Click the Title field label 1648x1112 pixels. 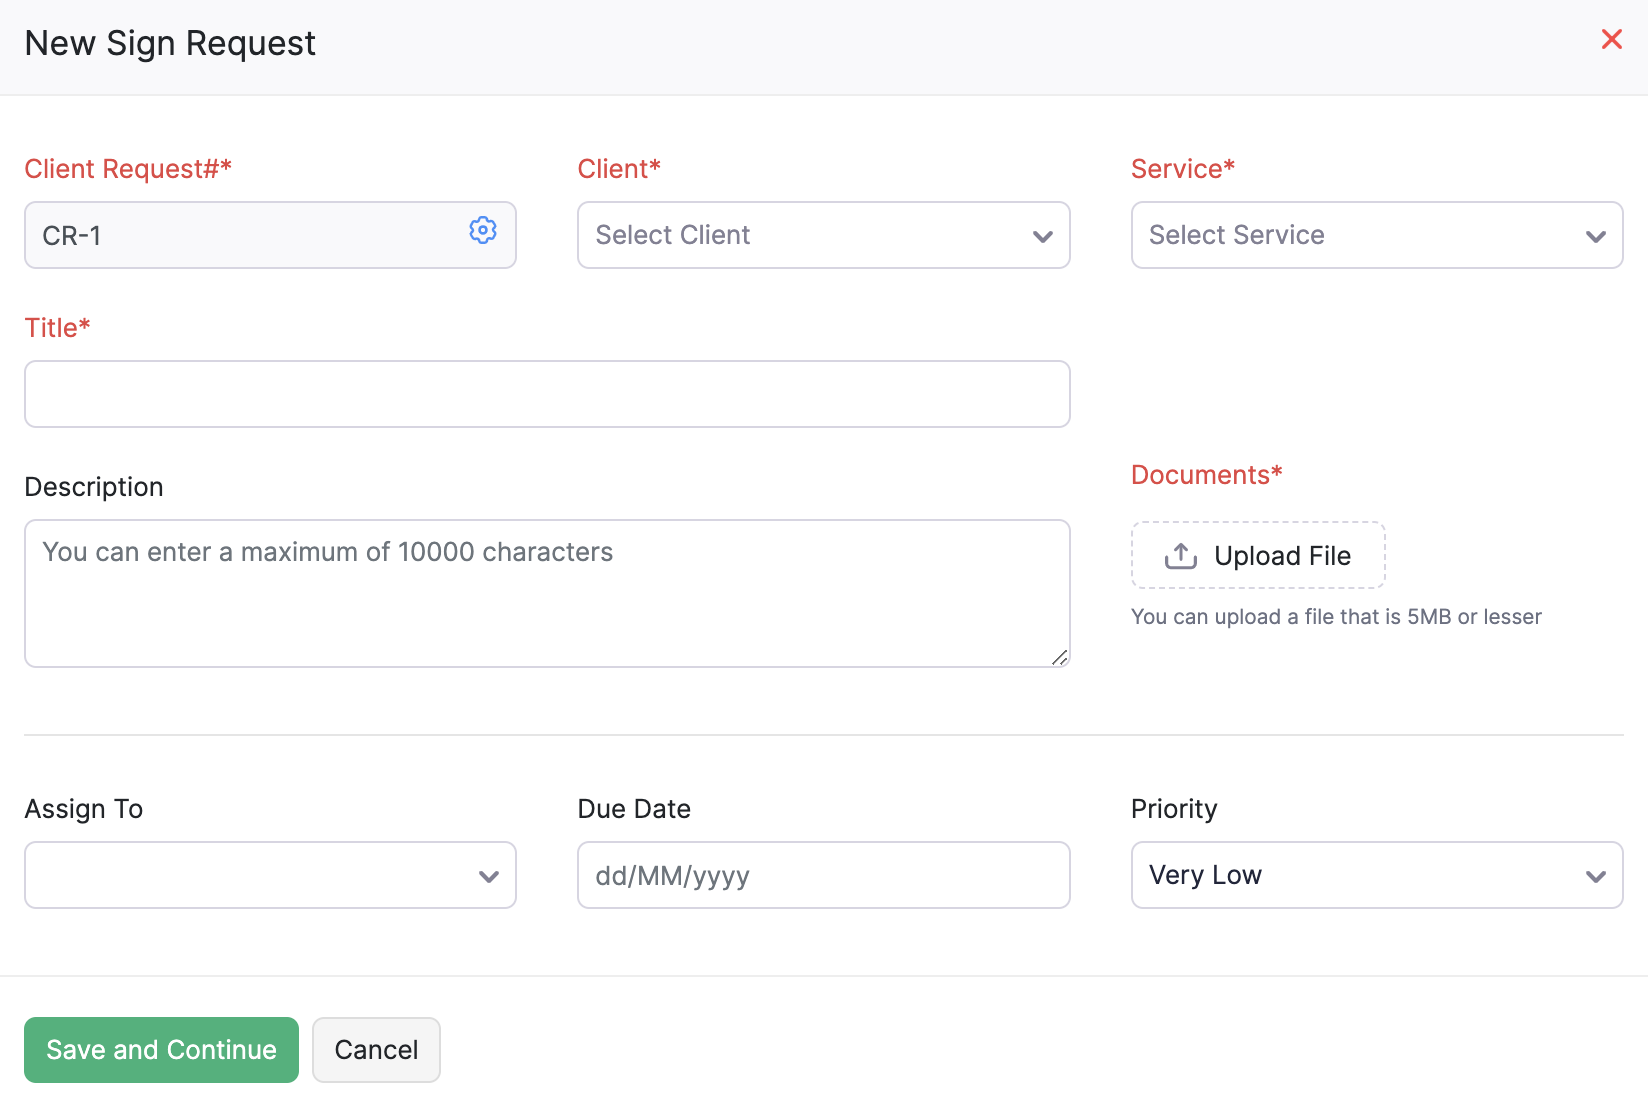tap(57, 328)
